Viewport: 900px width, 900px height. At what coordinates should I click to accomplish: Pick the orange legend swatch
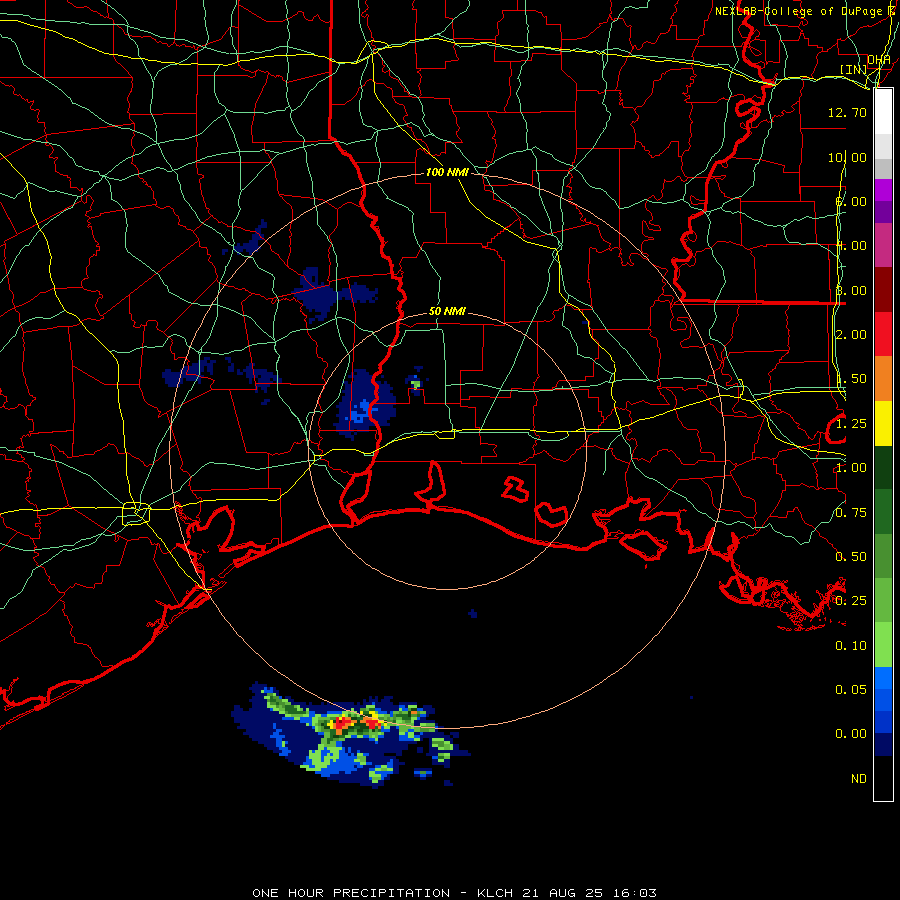click(883, 379)
